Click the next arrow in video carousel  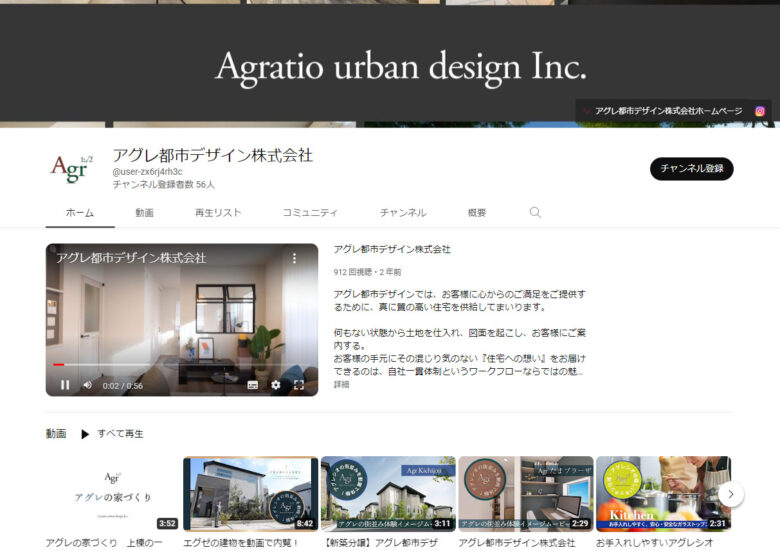click(x=731, y=494)
